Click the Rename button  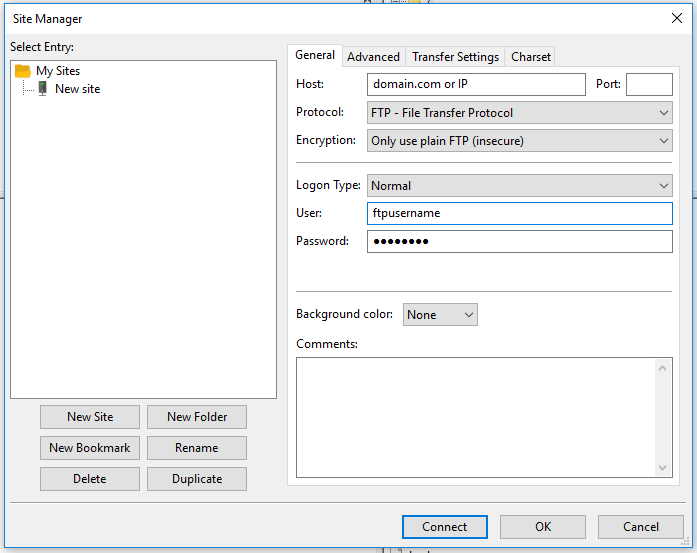(x=197, y=448)
